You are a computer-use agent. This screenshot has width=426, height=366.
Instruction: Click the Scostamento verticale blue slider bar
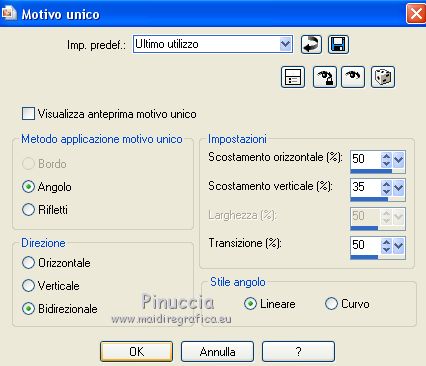pos(378,199)
